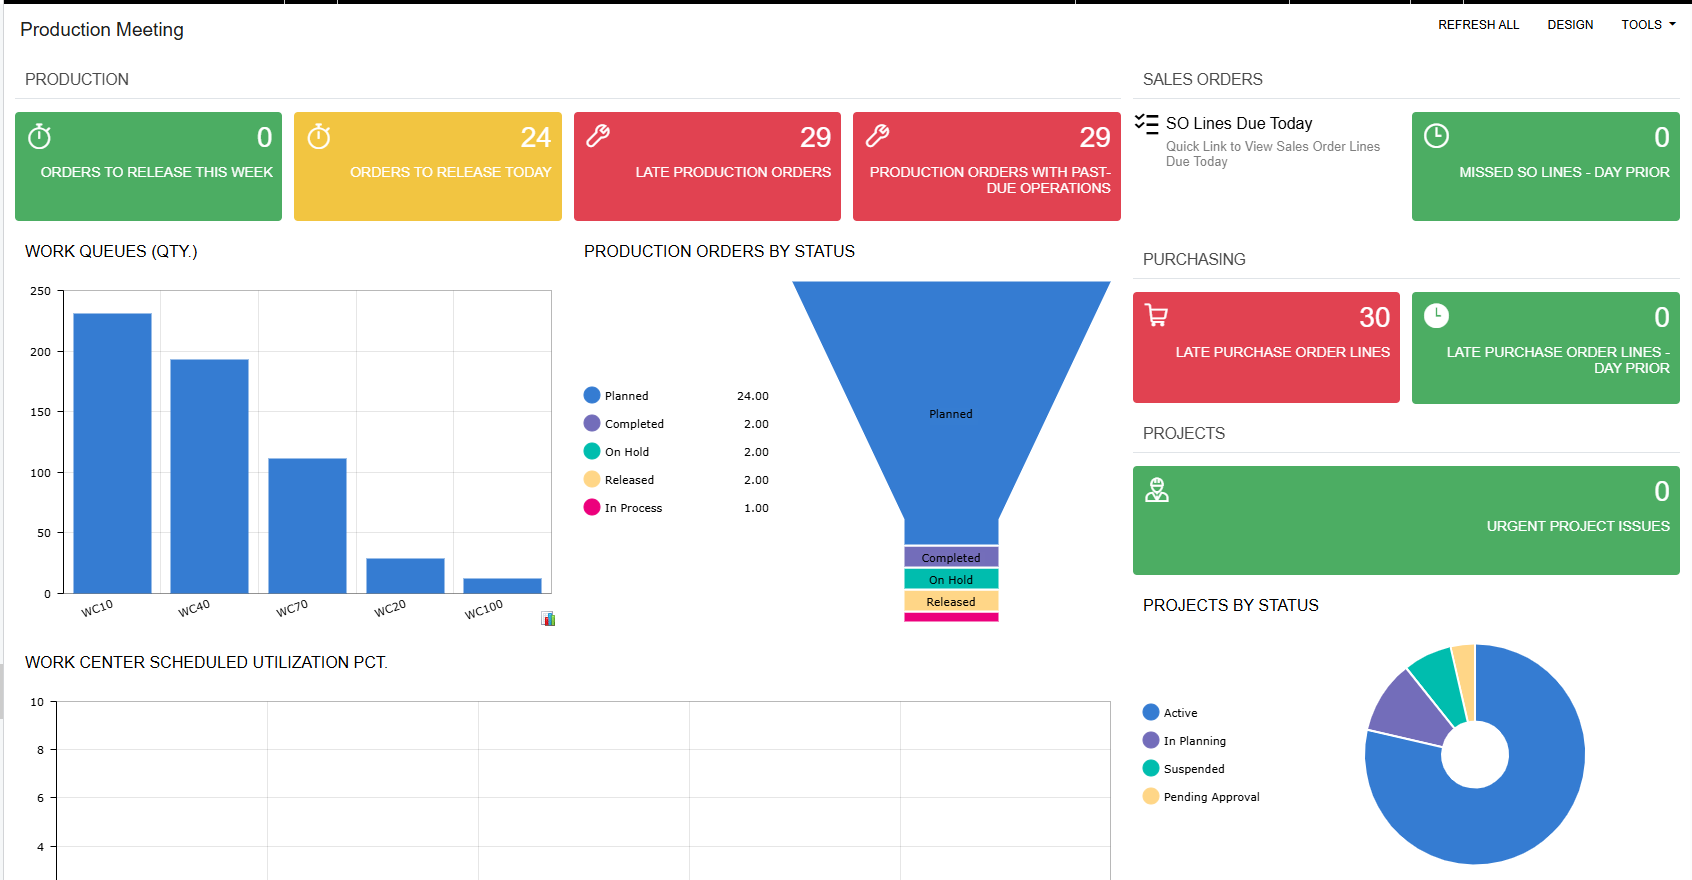Click shopping cart icon on Late Purchase Order Lines

click(x=1156, y=316)
